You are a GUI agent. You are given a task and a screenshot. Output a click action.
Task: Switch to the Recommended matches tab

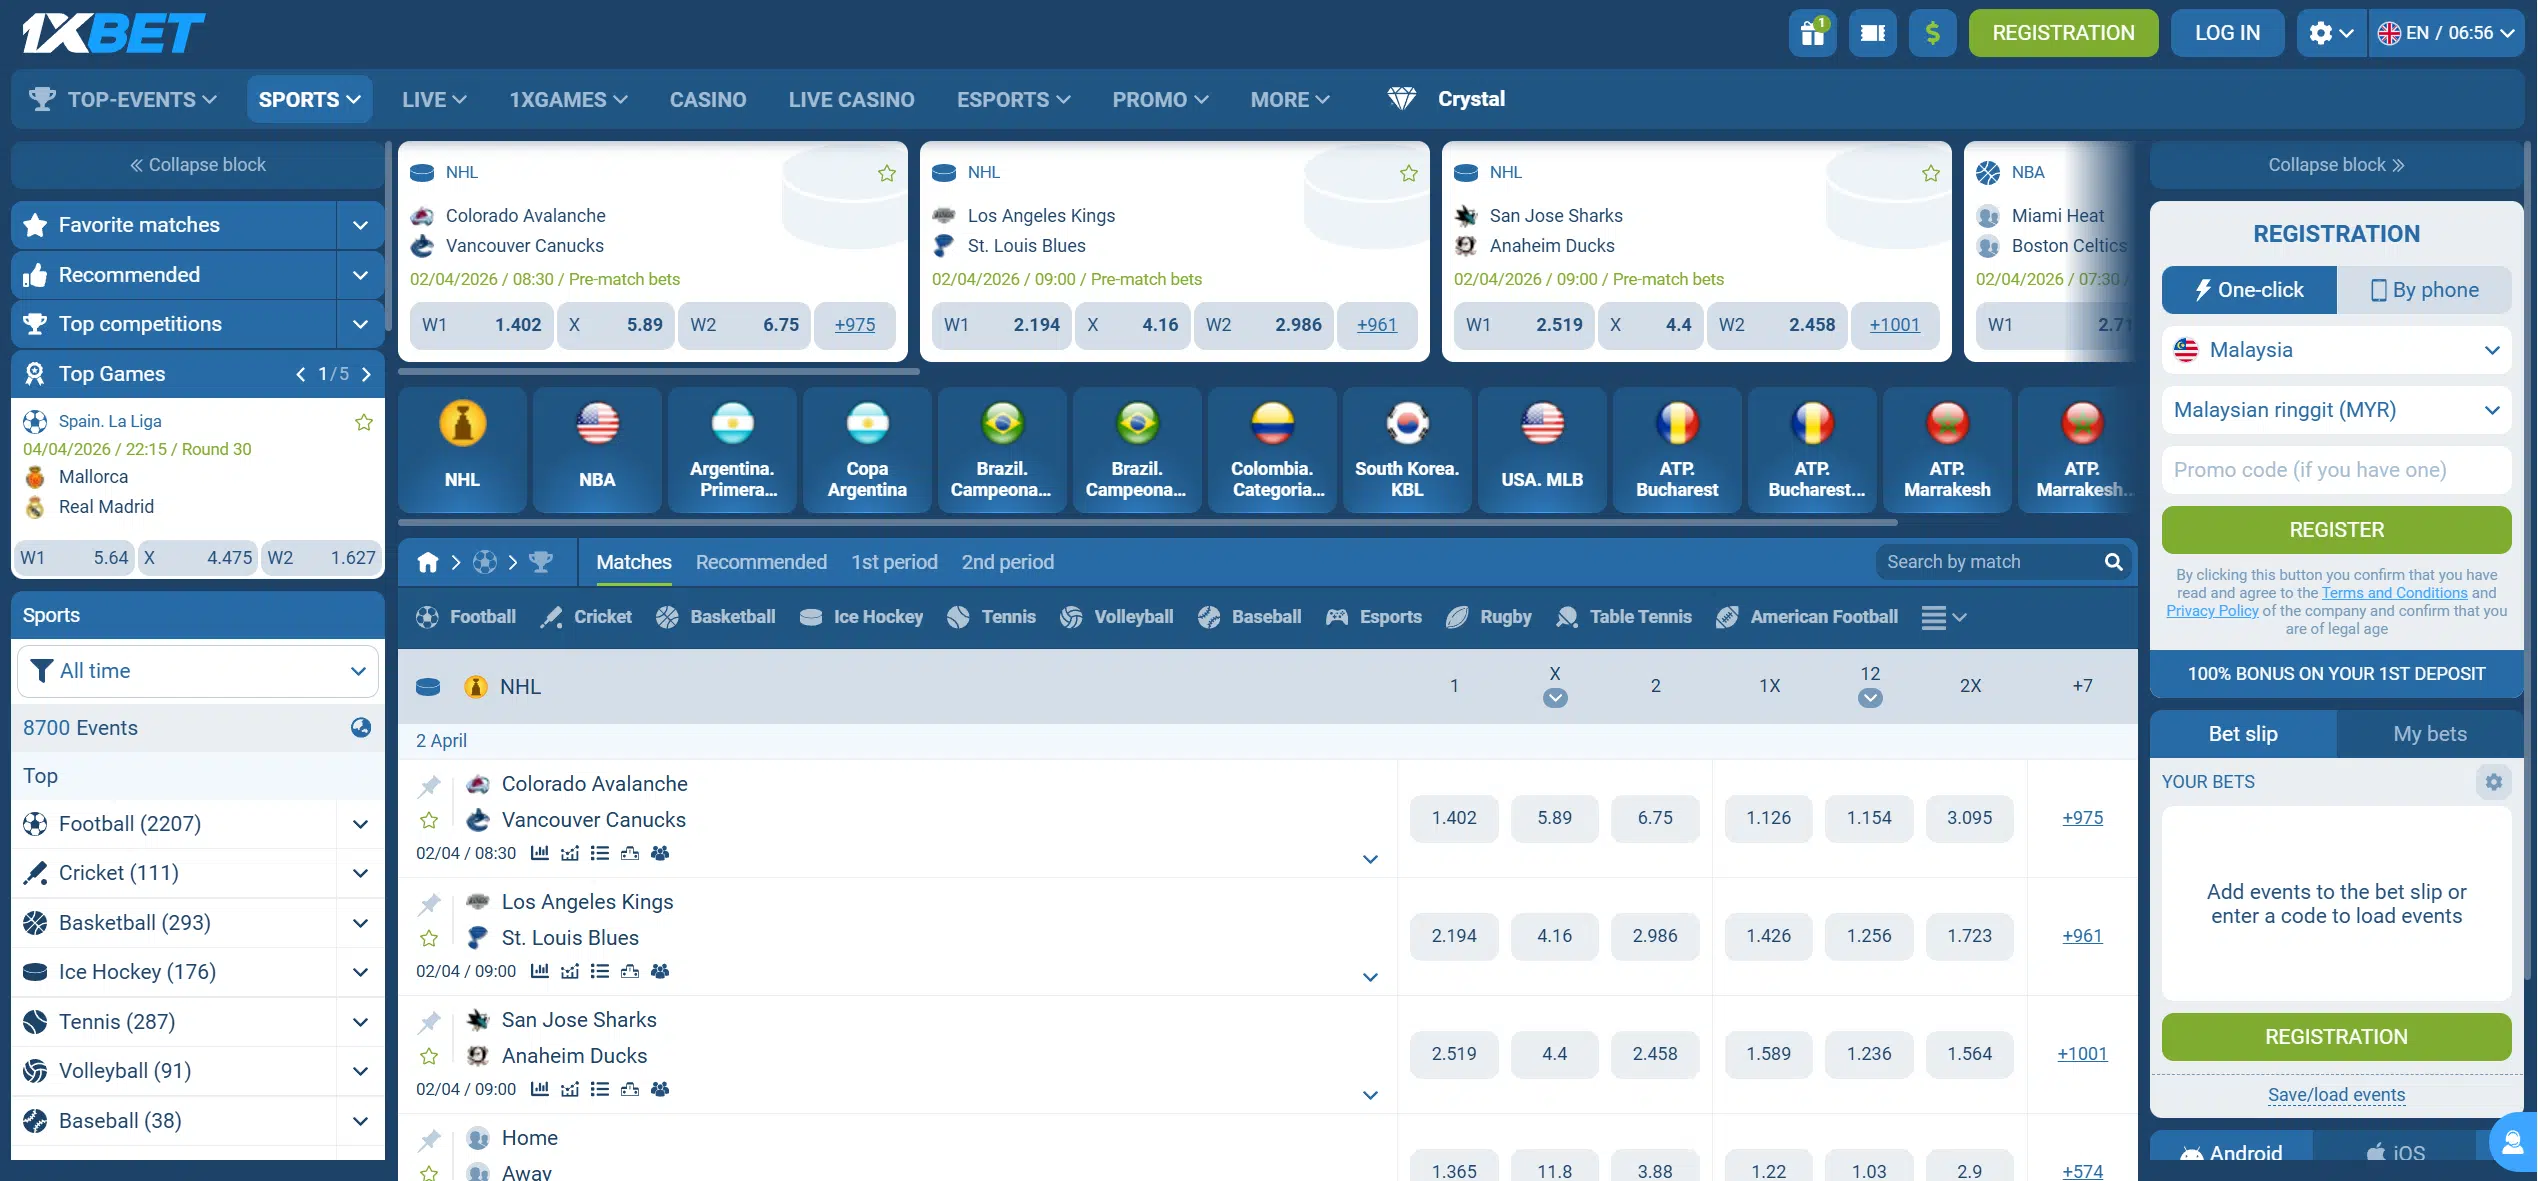pyautogui.click(x=760, y=562)
